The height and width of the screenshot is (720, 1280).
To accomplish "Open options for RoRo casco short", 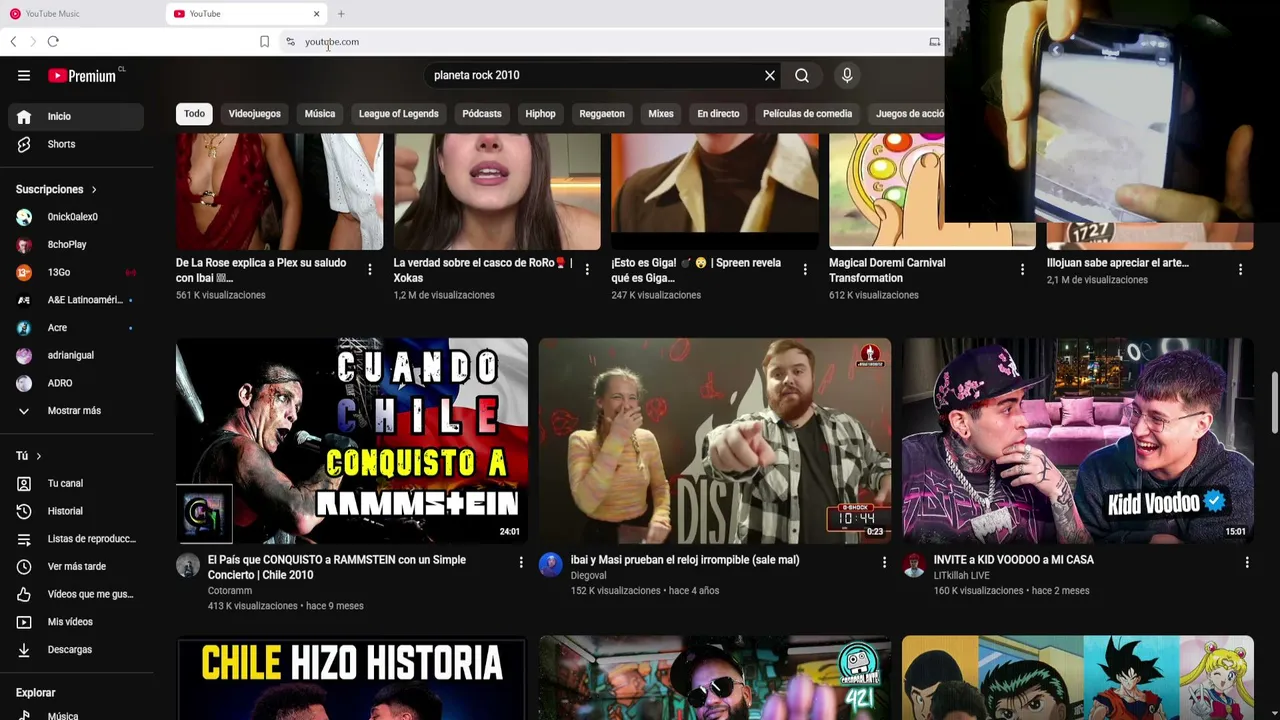I will (x=587, y=269).
